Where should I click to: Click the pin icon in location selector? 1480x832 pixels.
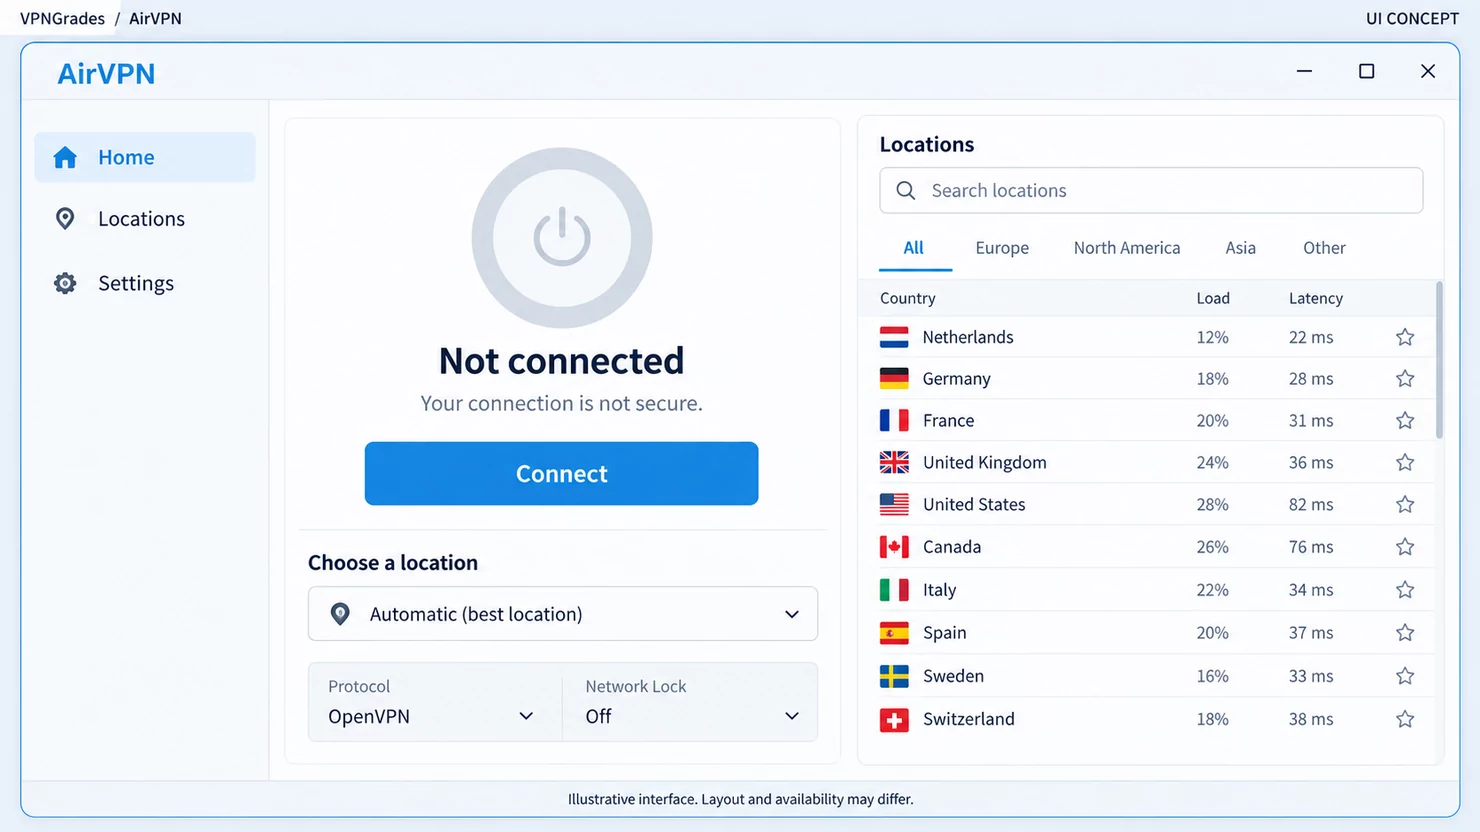[340, 614]
